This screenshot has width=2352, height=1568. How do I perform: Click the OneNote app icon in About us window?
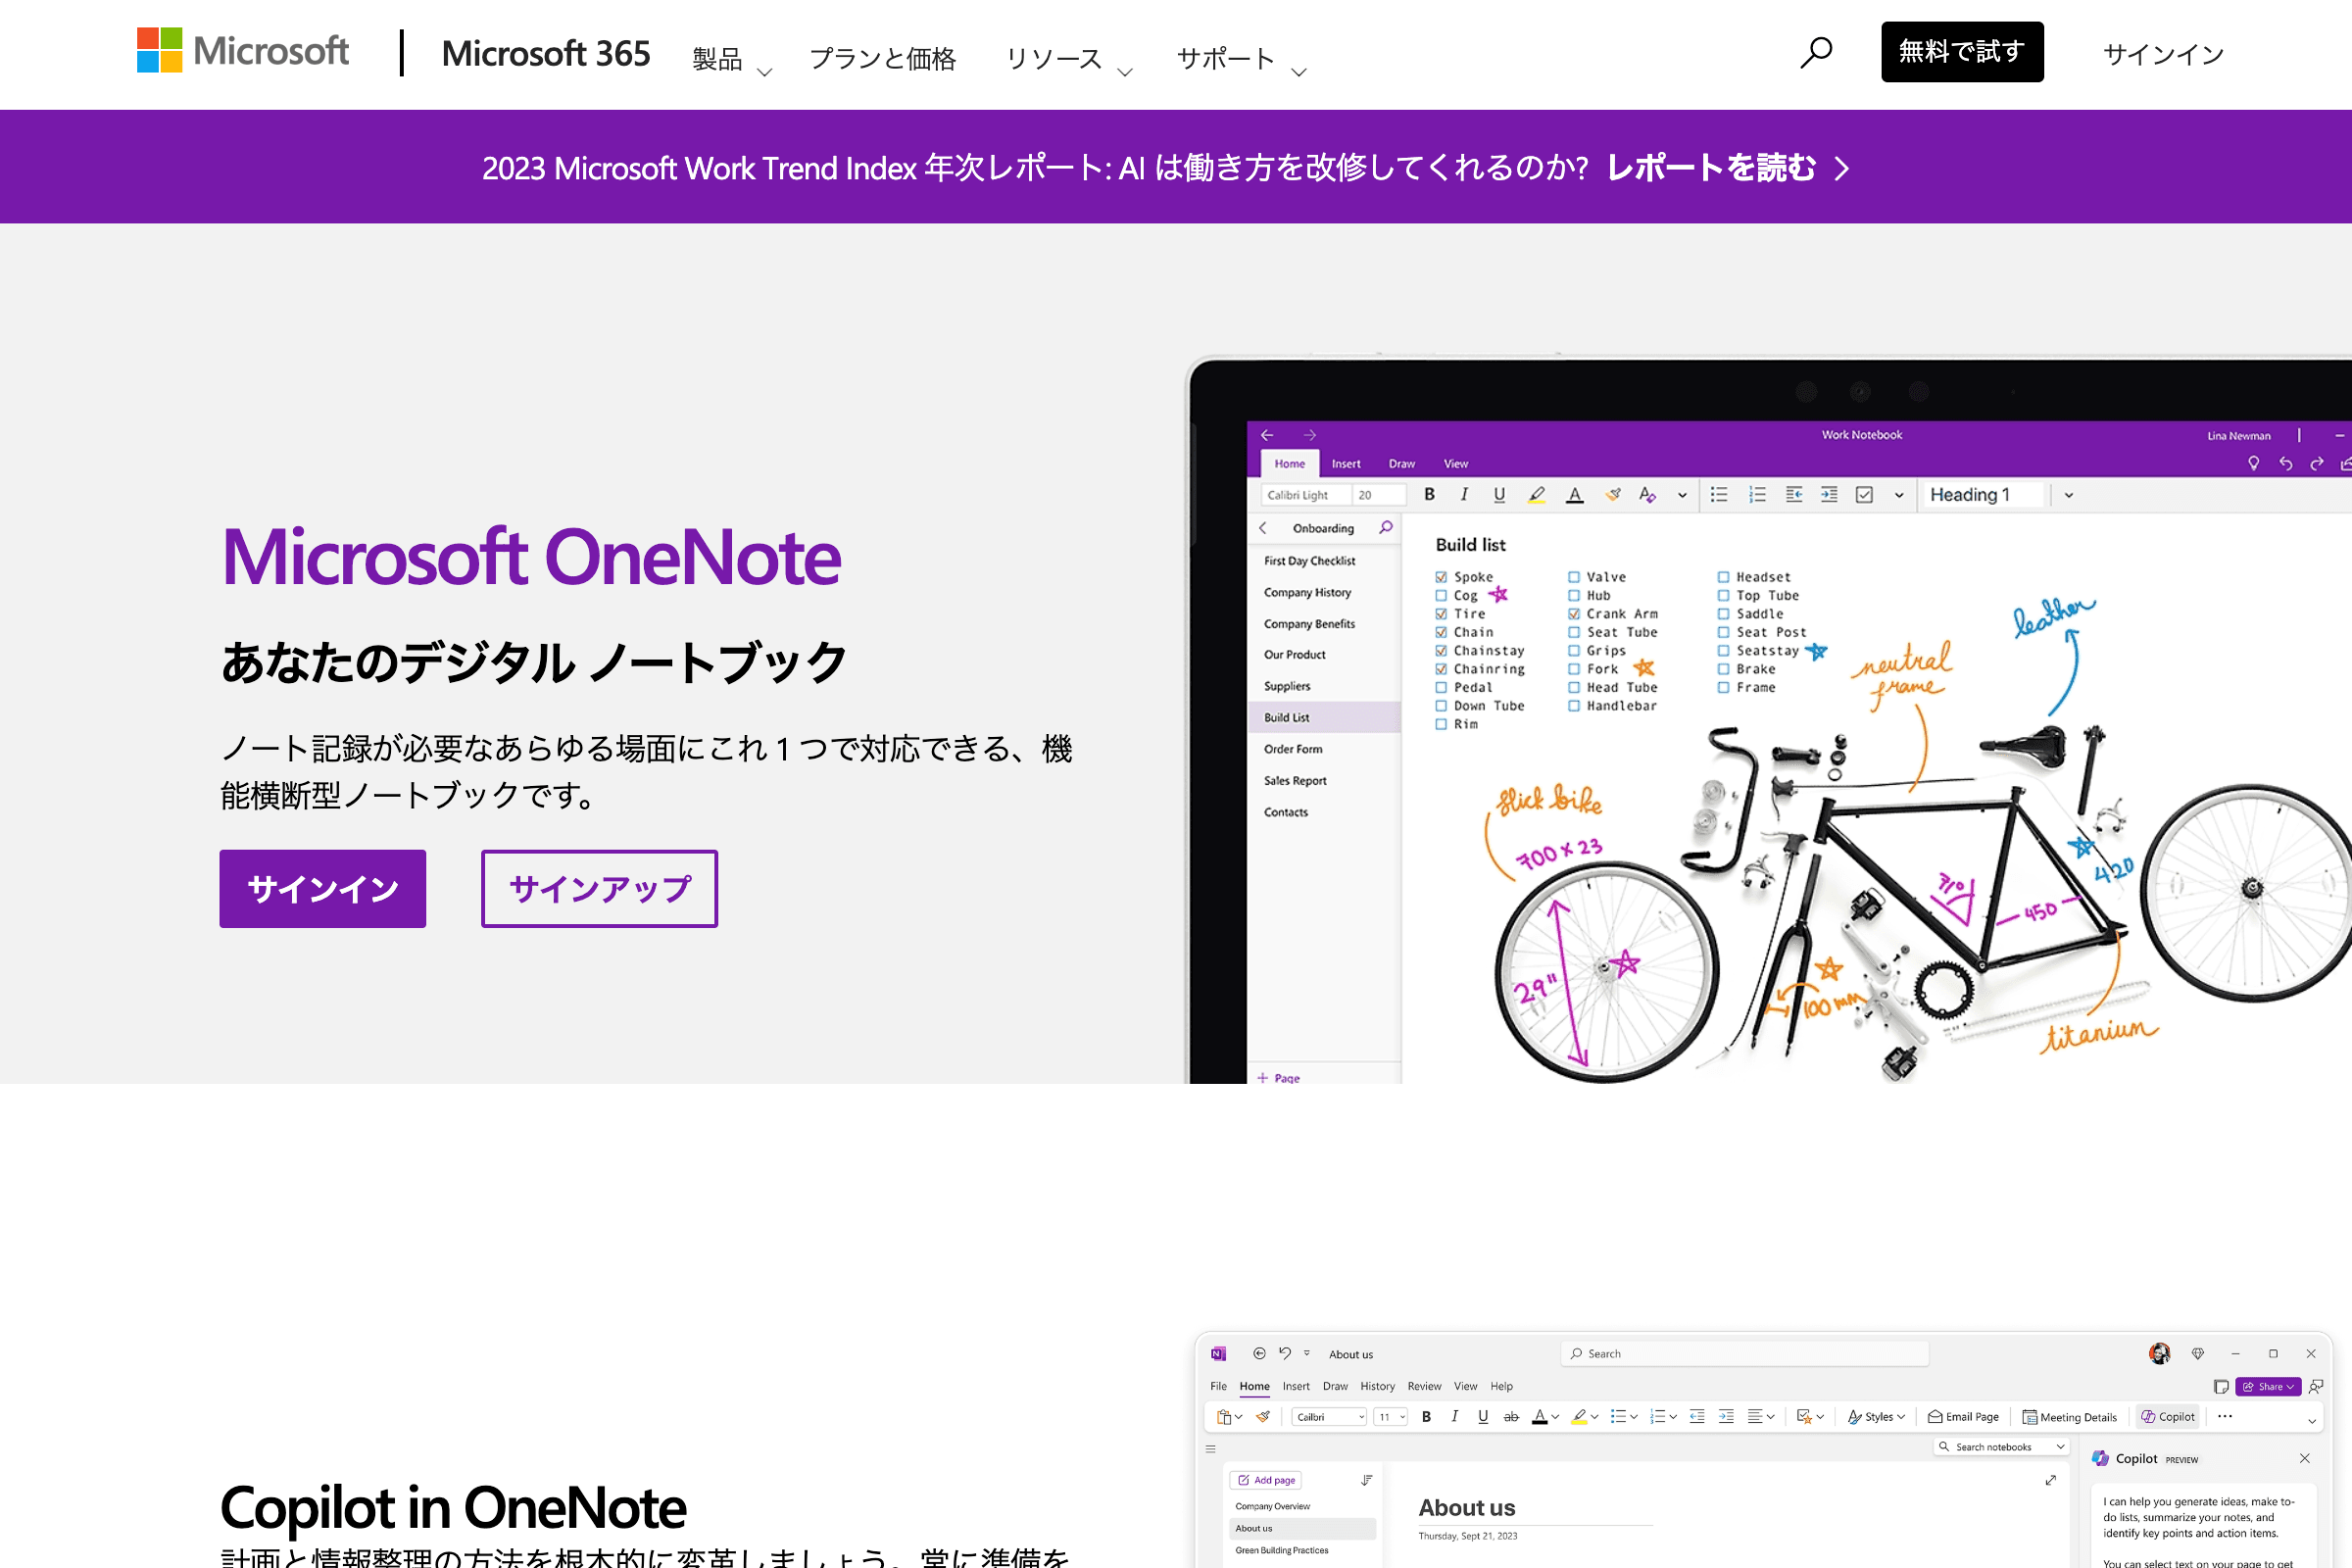pos(1218,1354)
